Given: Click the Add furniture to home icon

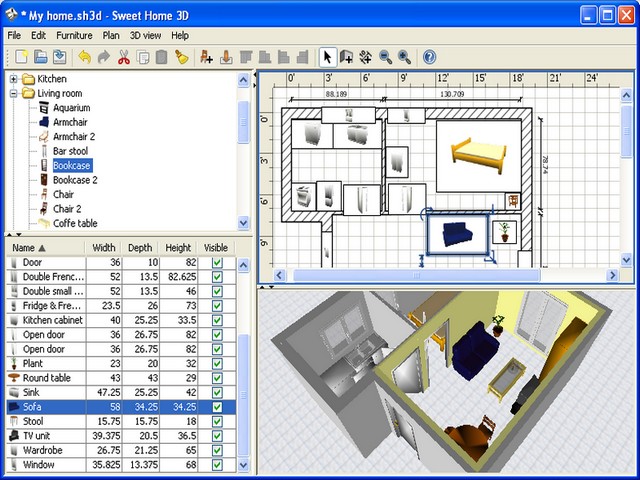Looking at the screenshot, I should point(206,57).
